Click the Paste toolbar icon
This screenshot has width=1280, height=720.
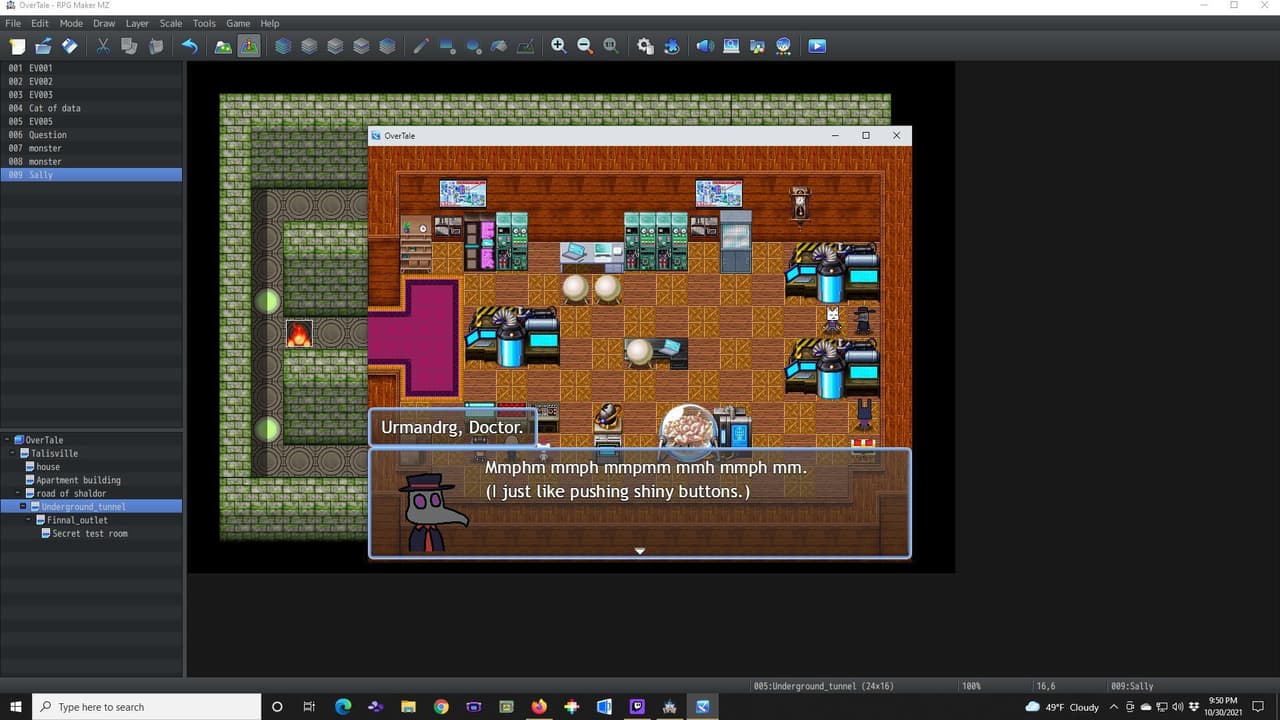(x=155, y=46)
